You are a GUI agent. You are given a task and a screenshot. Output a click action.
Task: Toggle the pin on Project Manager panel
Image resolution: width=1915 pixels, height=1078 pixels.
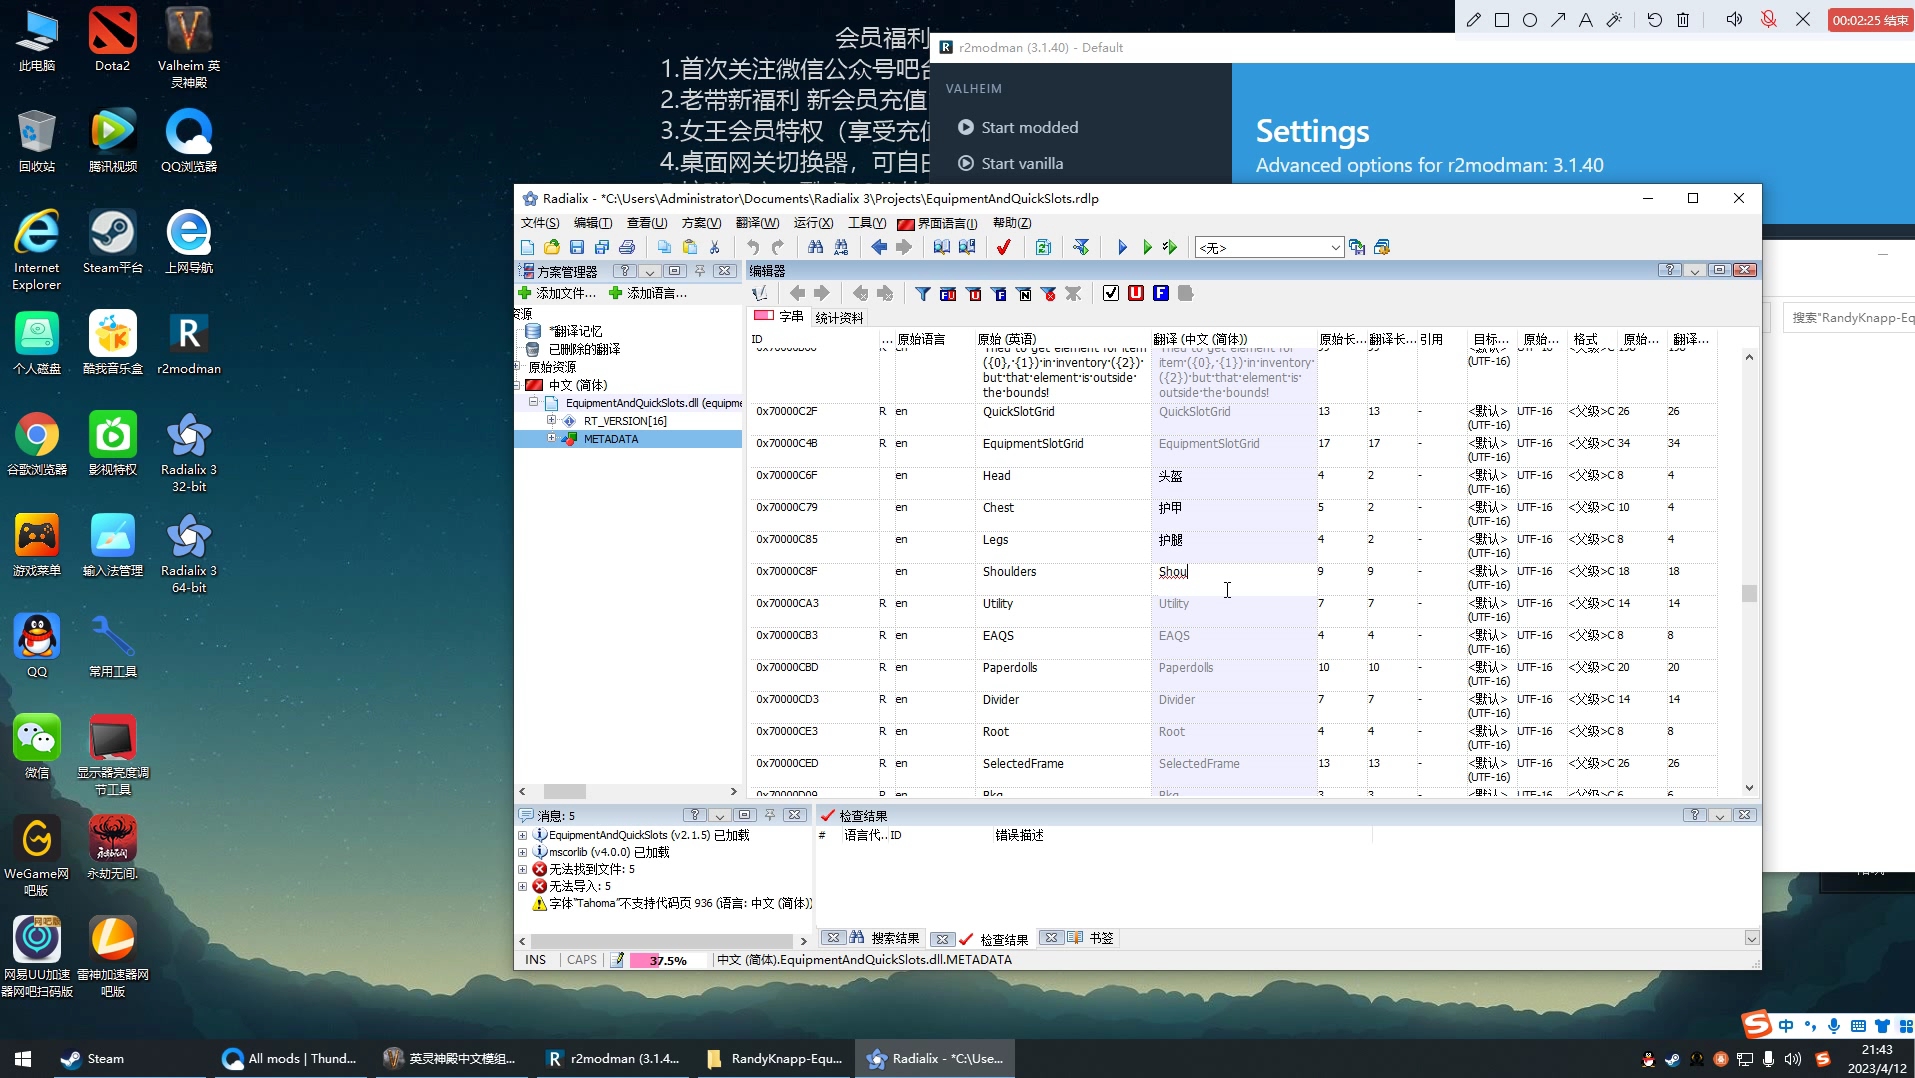[700, 271]
